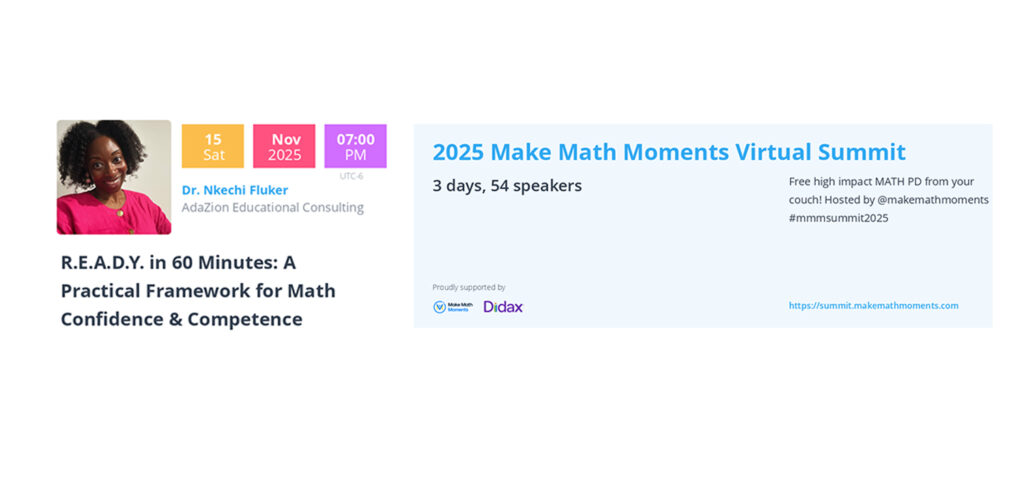Select the orange 15 Sat date box

[213, 146]
